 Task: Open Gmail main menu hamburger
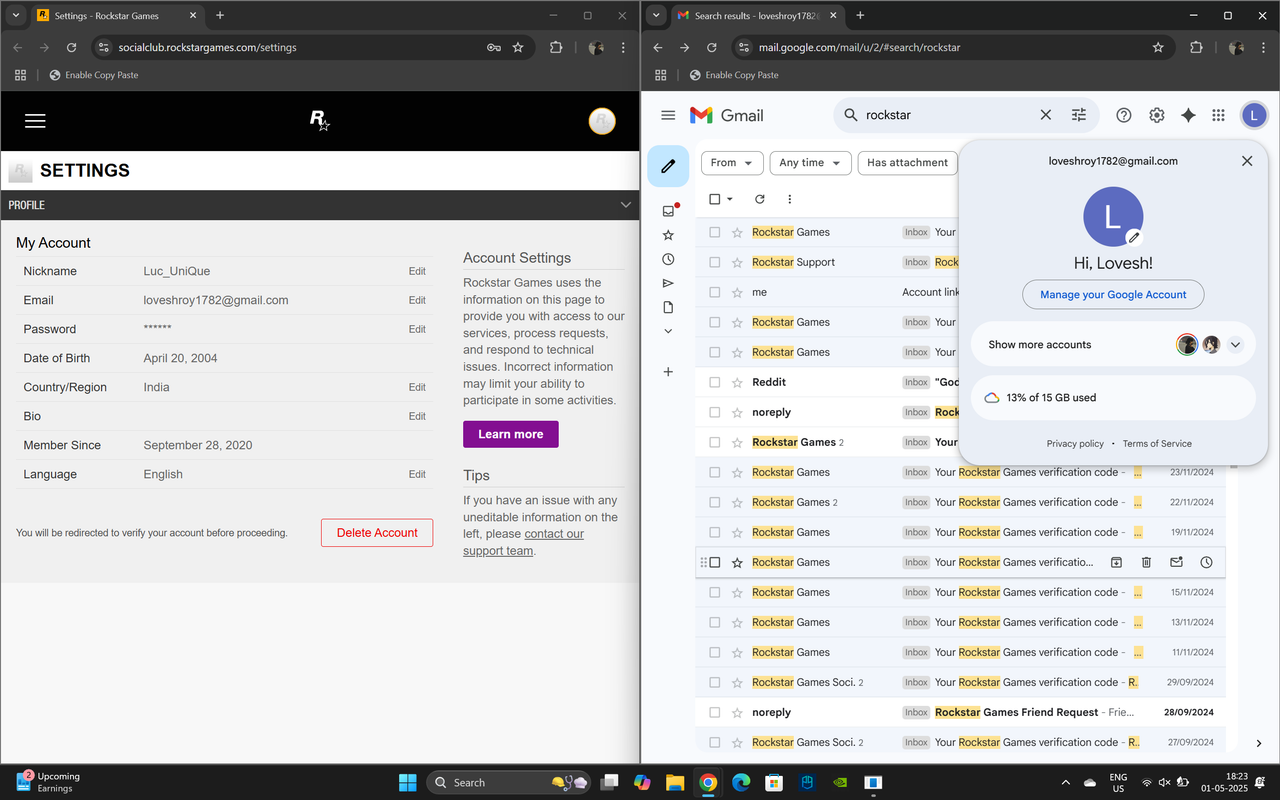668,115
